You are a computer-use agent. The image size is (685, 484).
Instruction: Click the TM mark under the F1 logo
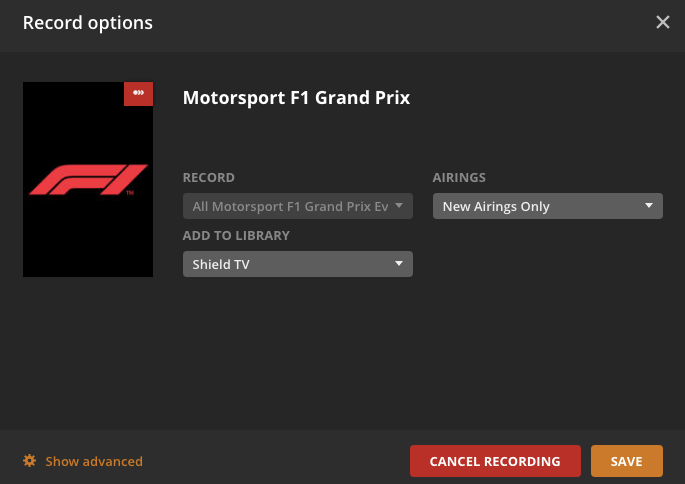point(131,194)
